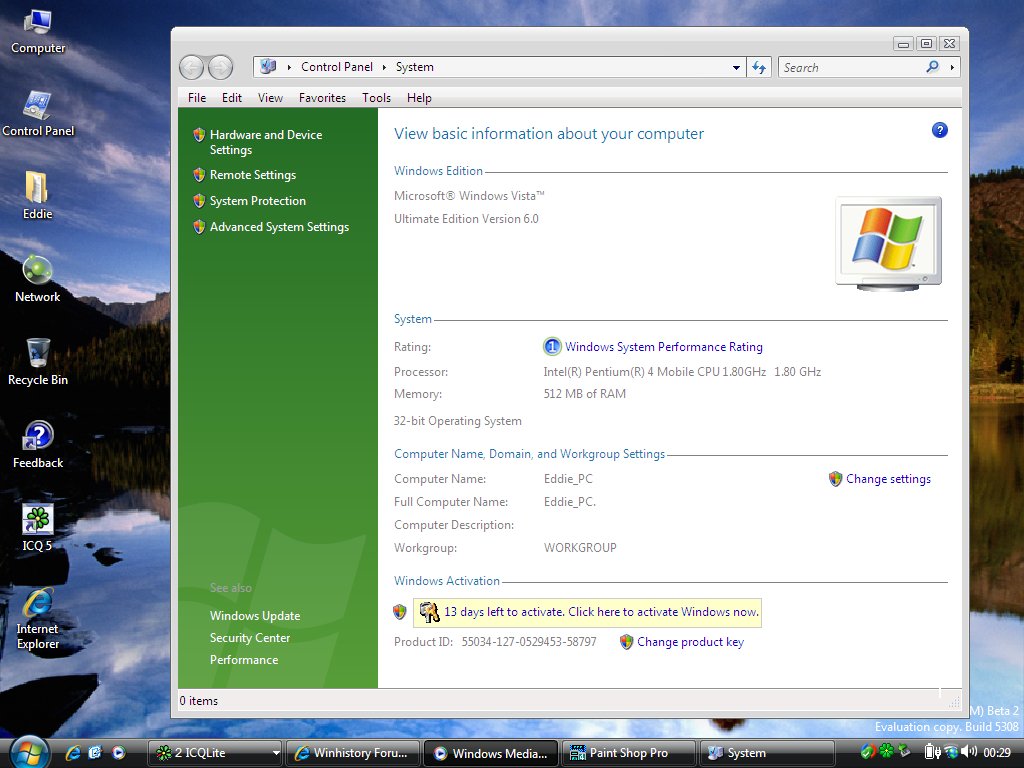Open Help via blue question mark icon
The image size is (1024, 768).
939,130
